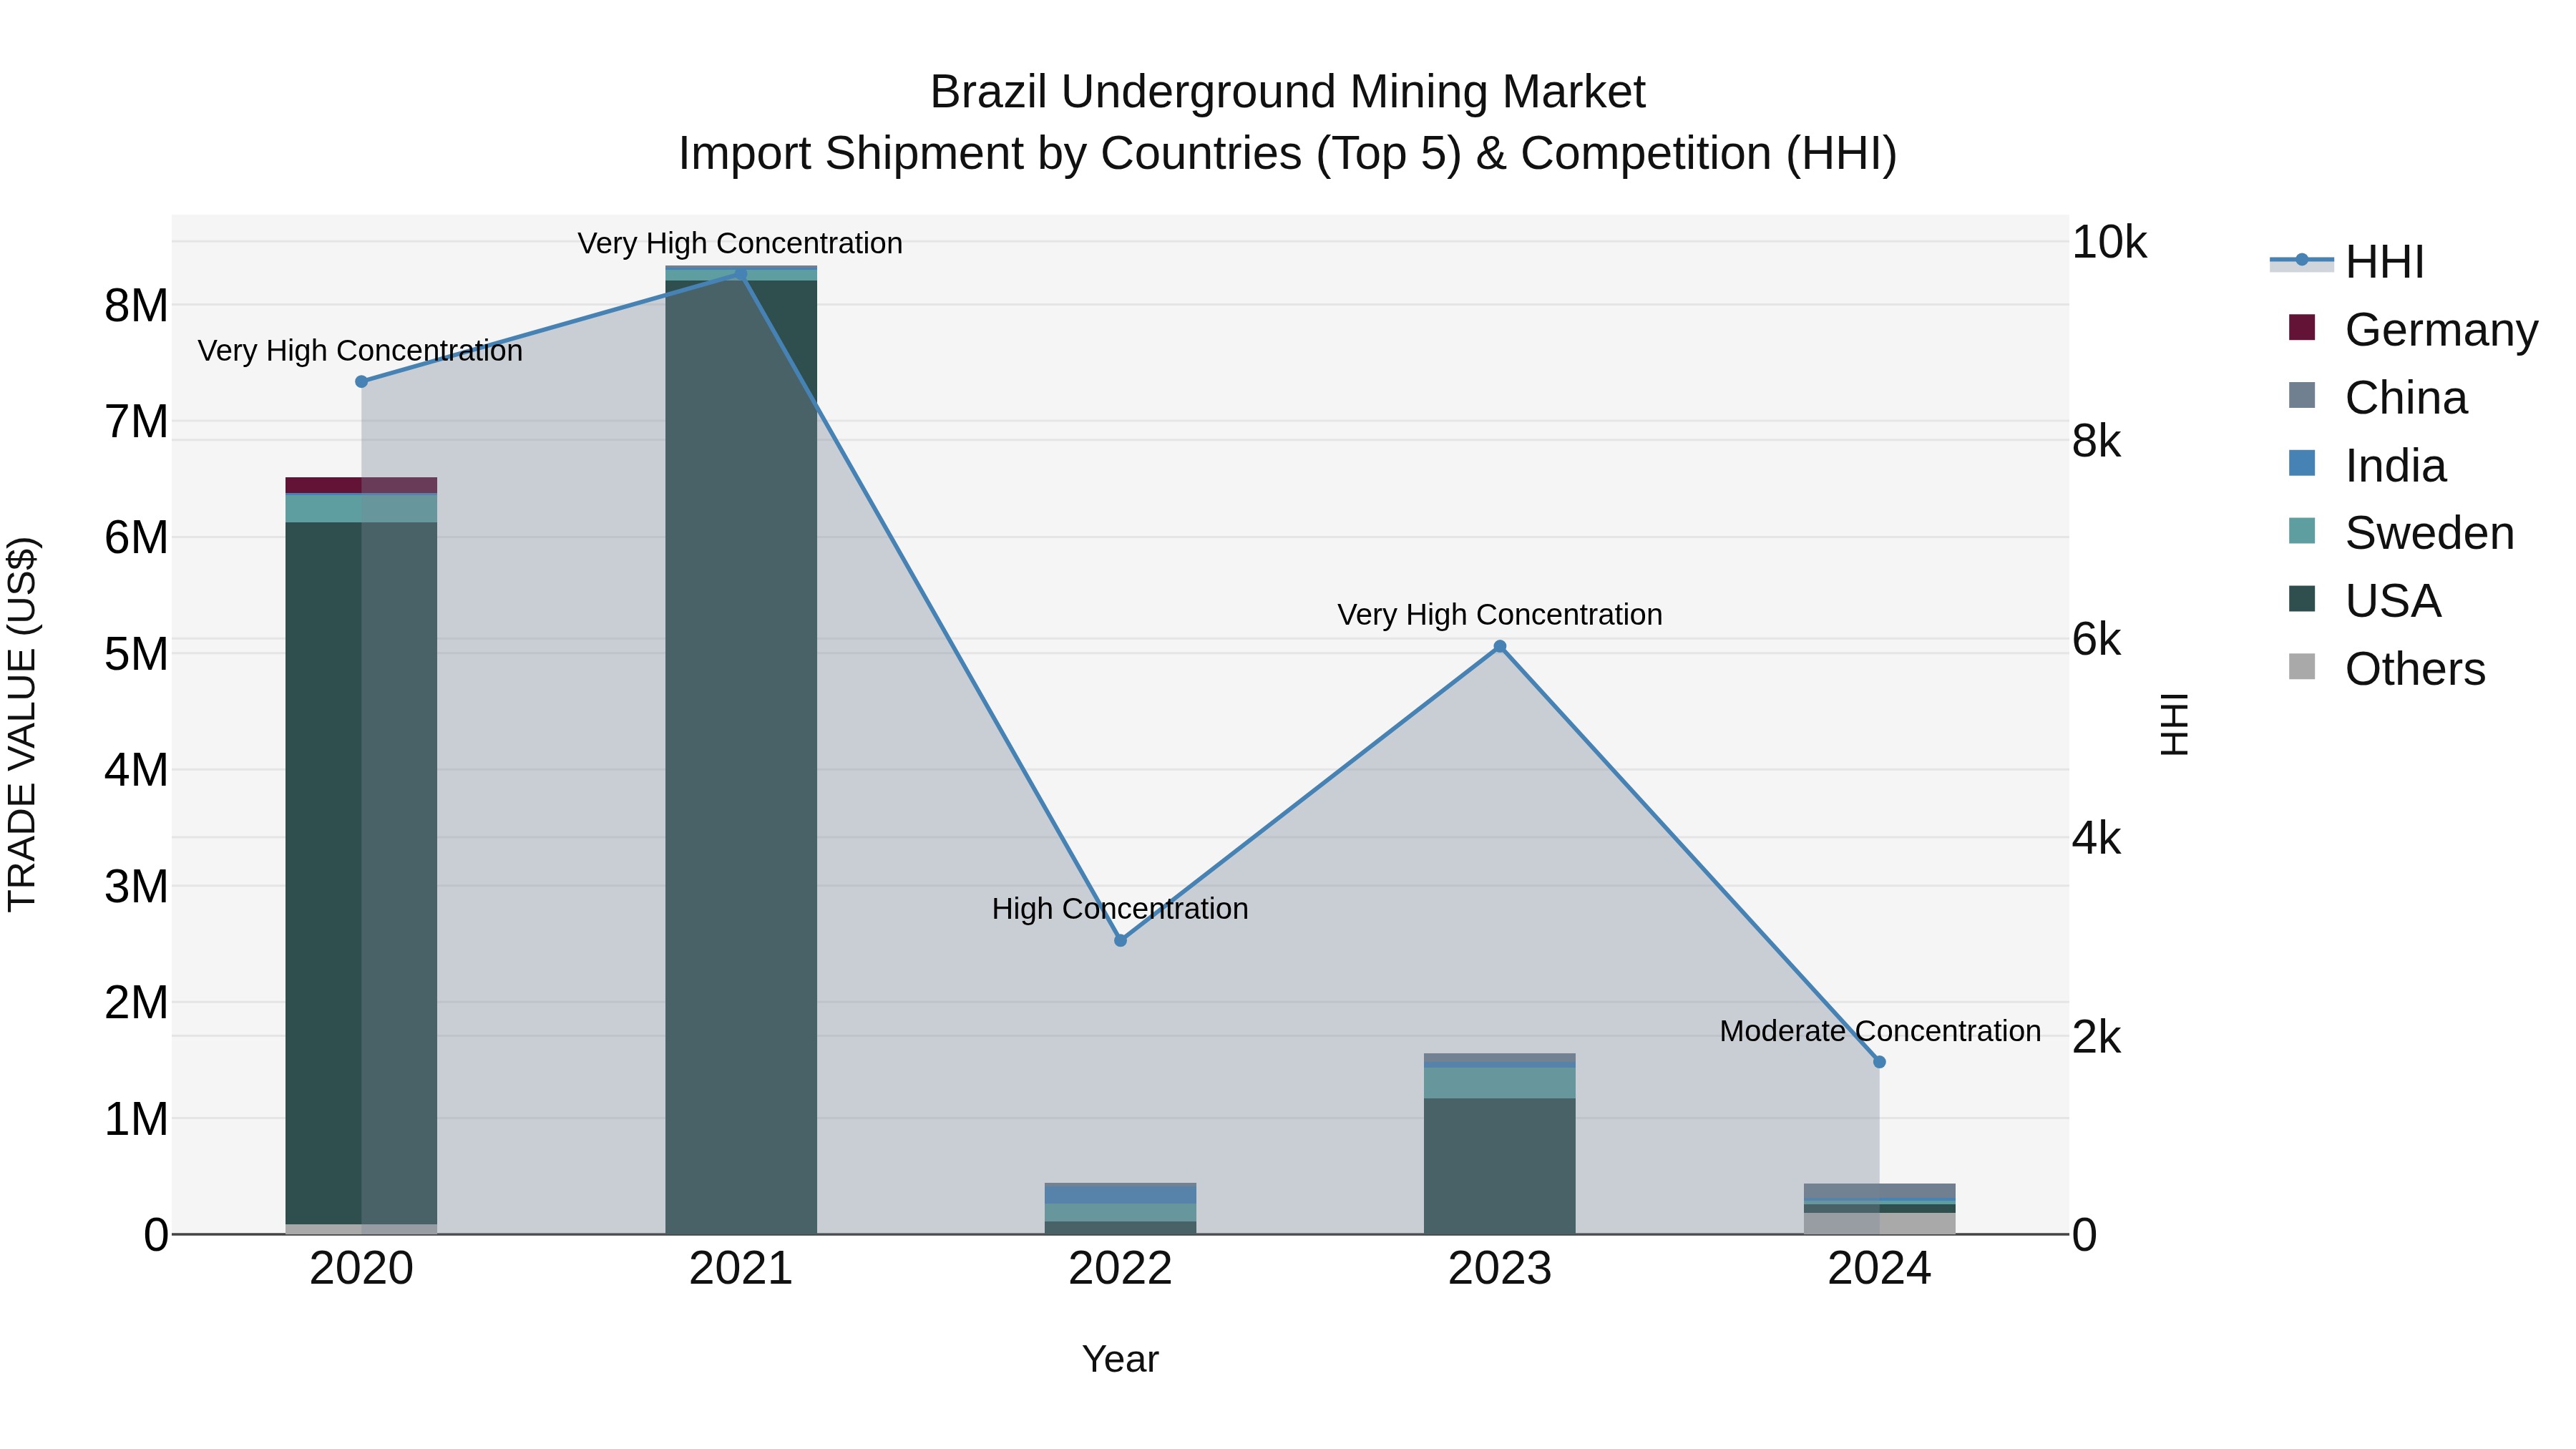Toggle the India legend entry
Image resolution: width=2576 pixels, height=1449 pixels.
[2367, 465]
